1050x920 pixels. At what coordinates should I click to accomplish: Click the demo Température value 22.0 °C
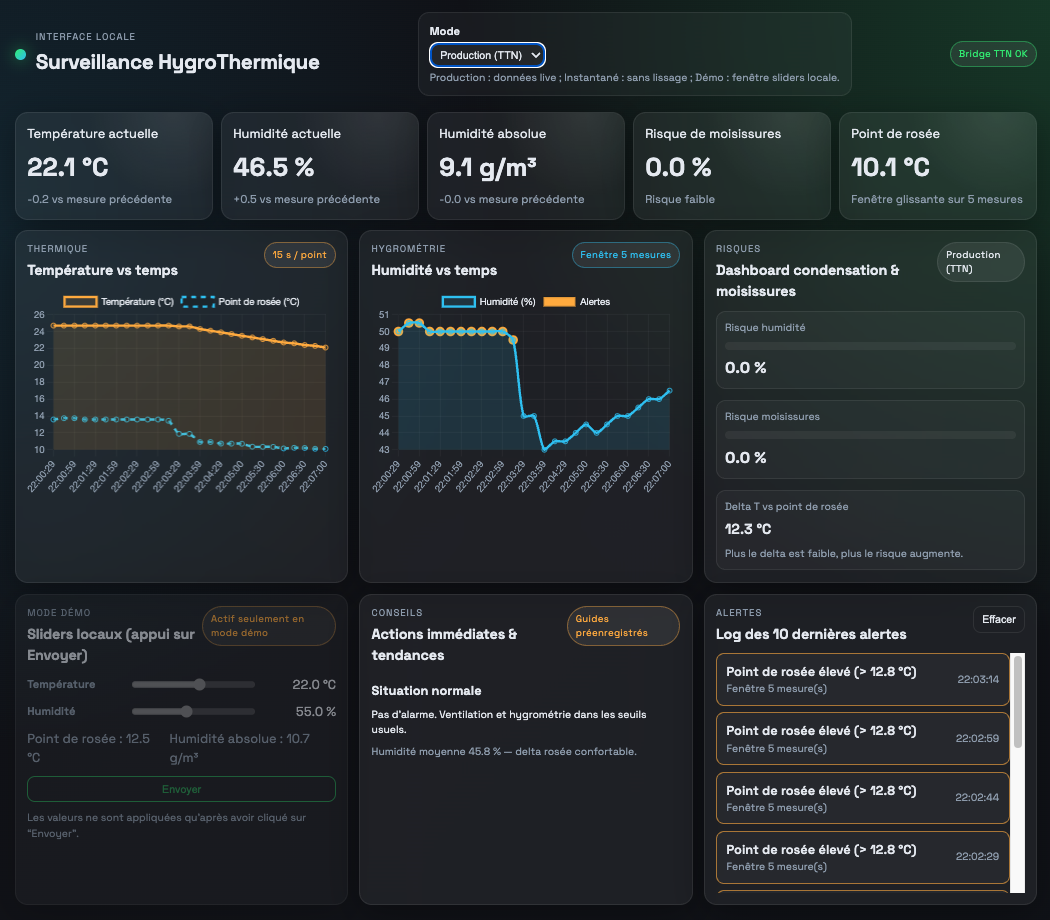click(x=314, y=684)
